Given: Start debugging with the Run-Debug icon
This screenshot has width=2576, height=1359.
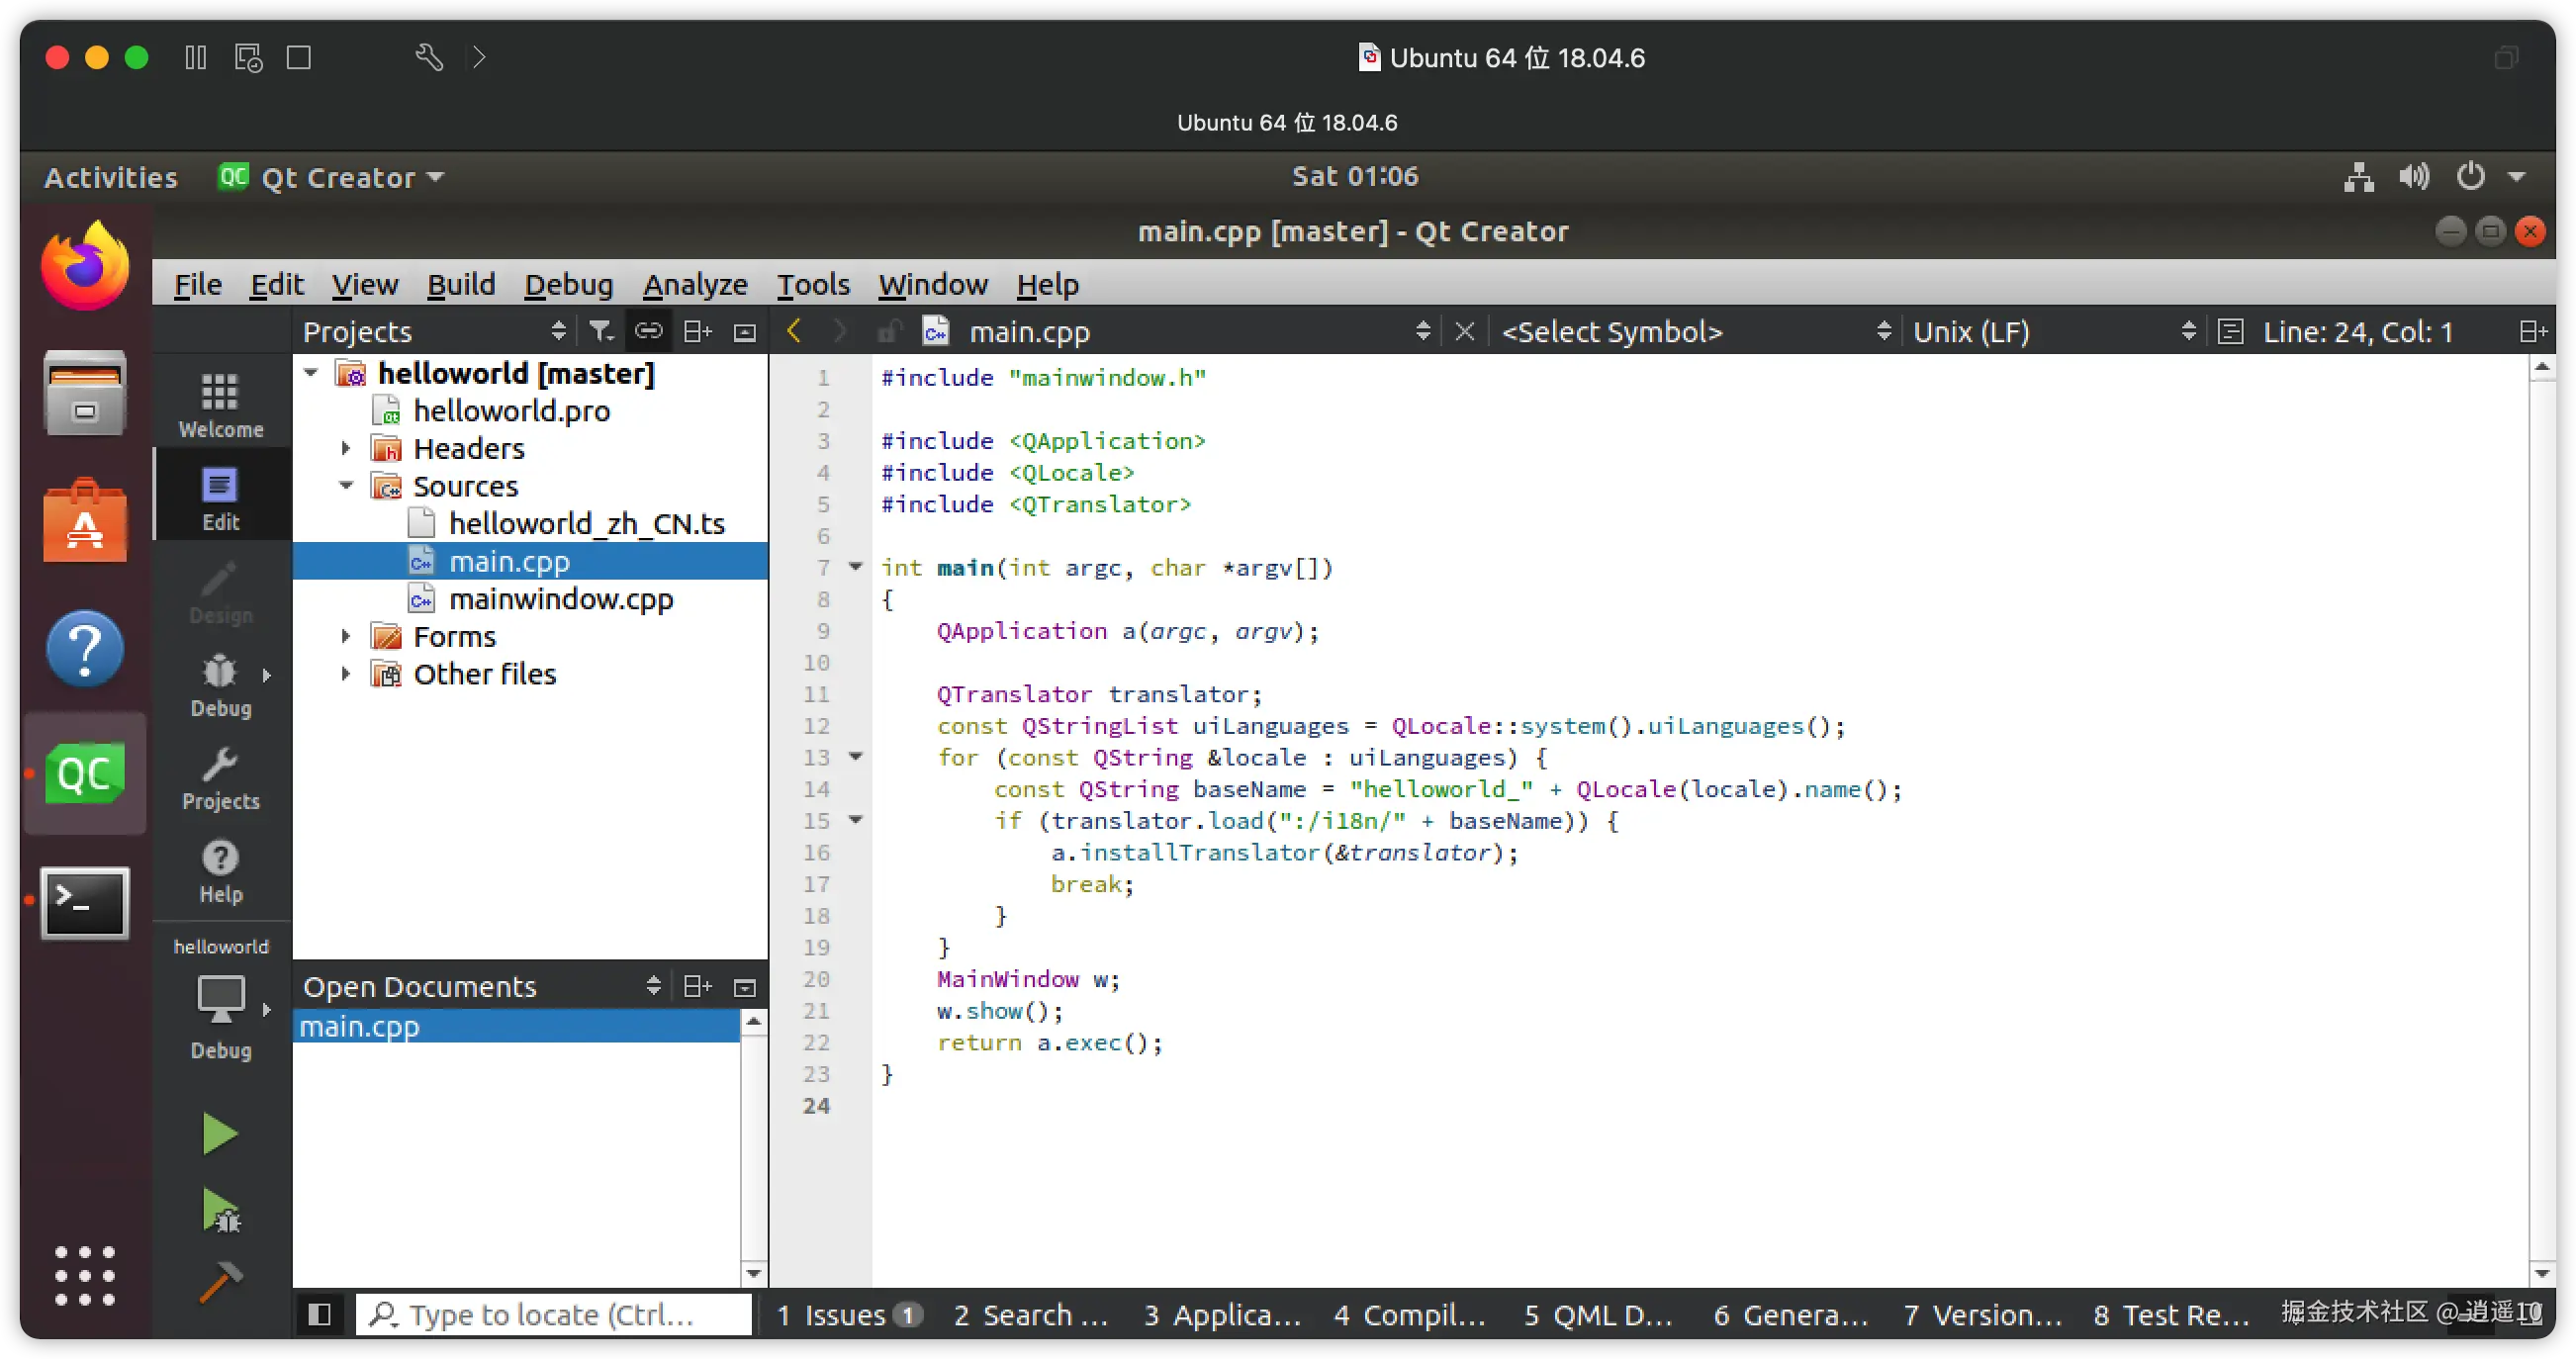Looking at the screenshot, I should (x=220, y=1211).
